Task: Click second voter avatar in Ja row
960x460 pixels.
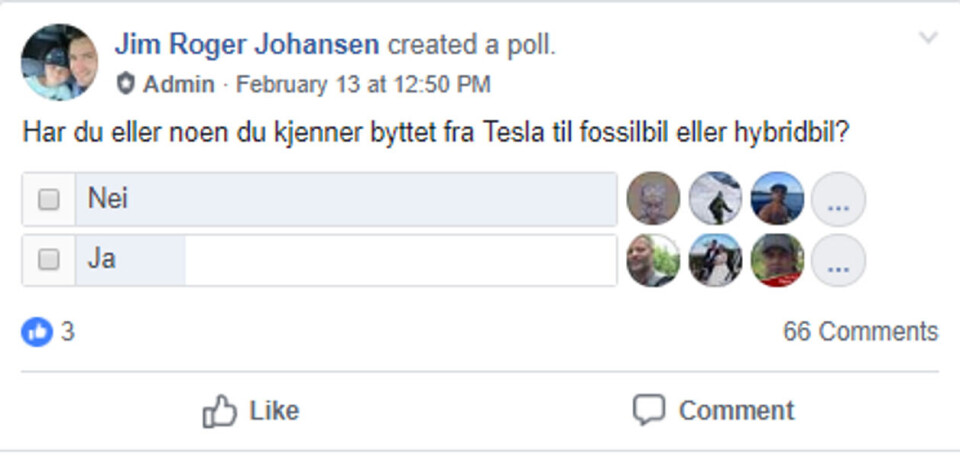Action: click(x=715, y=260)
